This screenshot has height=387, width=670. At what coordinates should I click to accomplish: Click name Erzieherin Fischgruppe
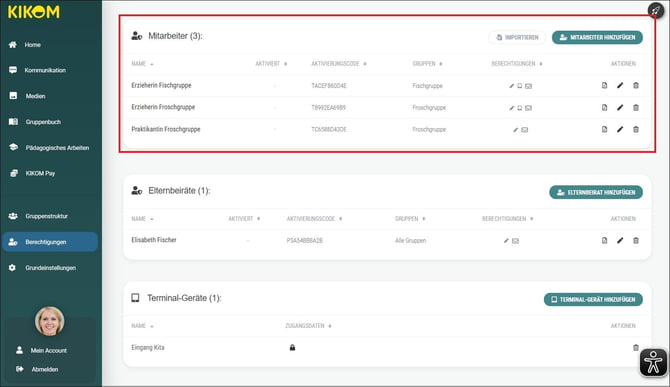(x=161, y=85)
